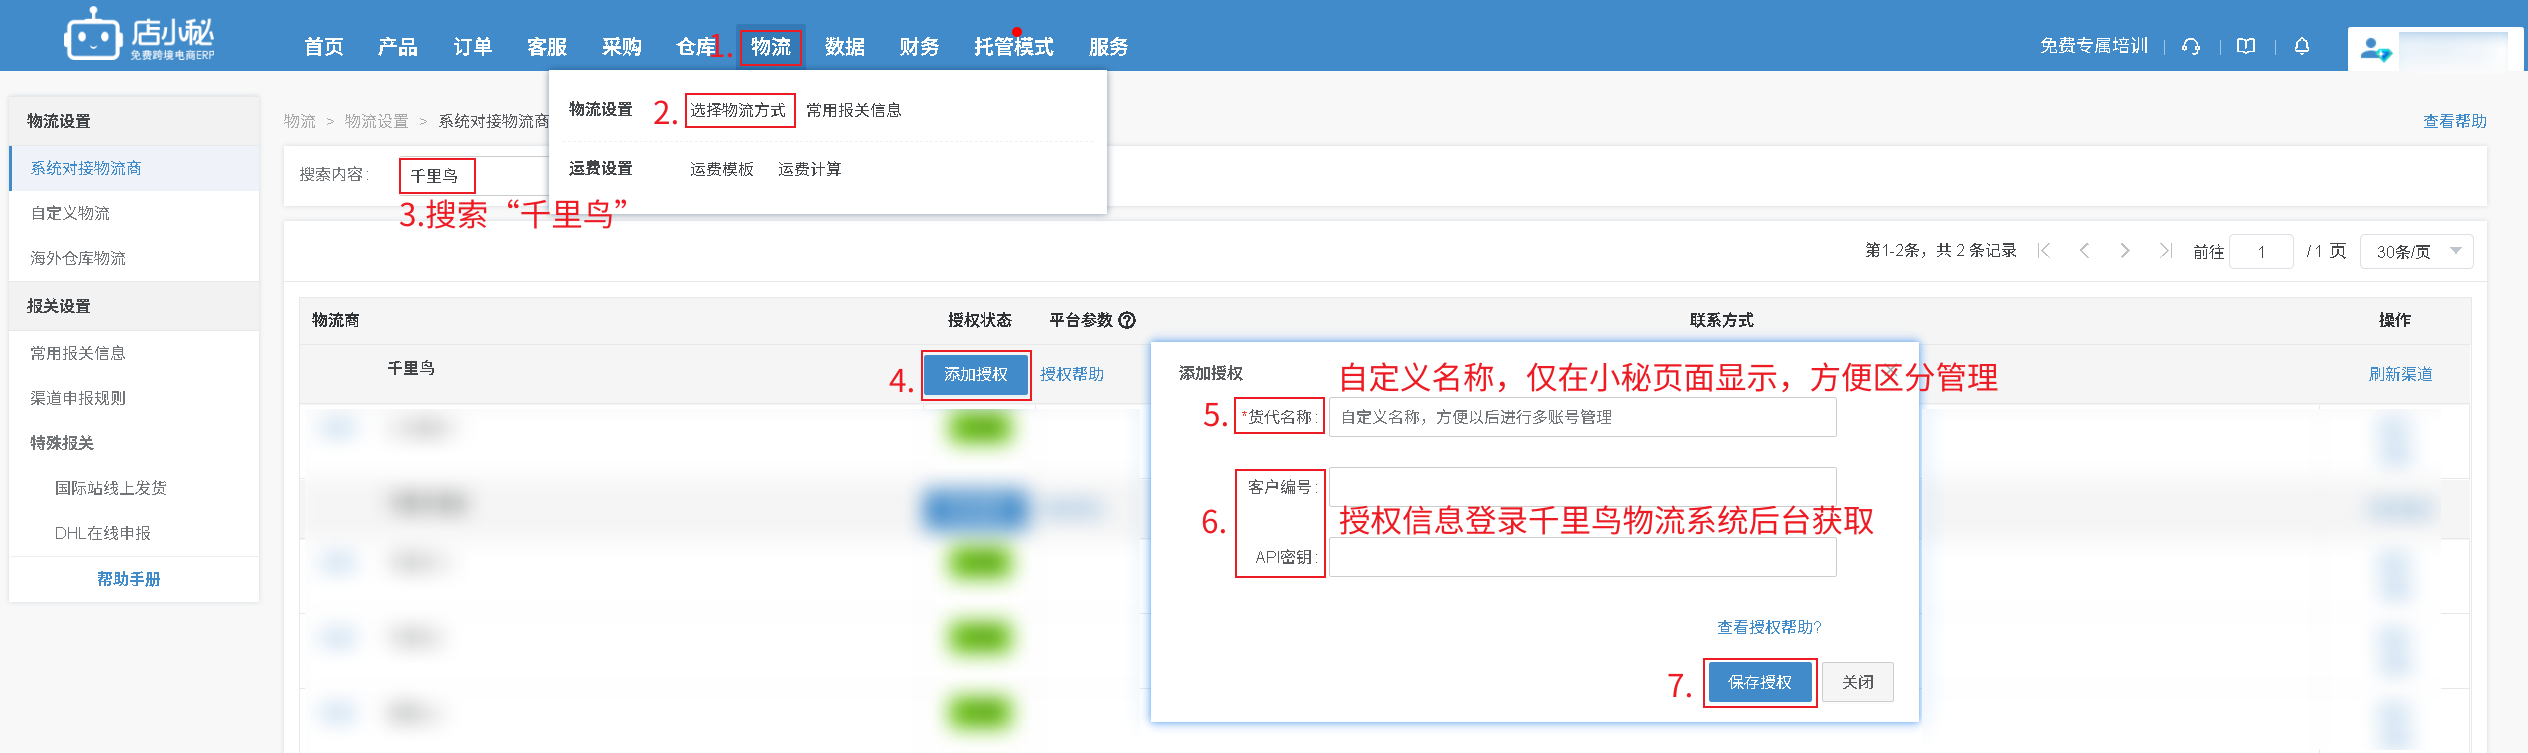Select 自定义物流 in the sidebar
The image size is (2528, 753).
click(70, 213)
